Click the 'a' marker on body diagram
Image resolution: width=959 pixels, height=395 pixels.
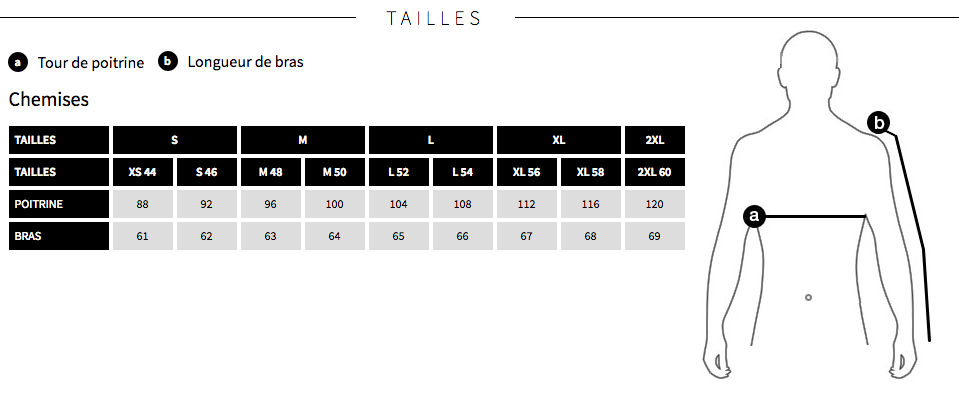click(754, 216)
